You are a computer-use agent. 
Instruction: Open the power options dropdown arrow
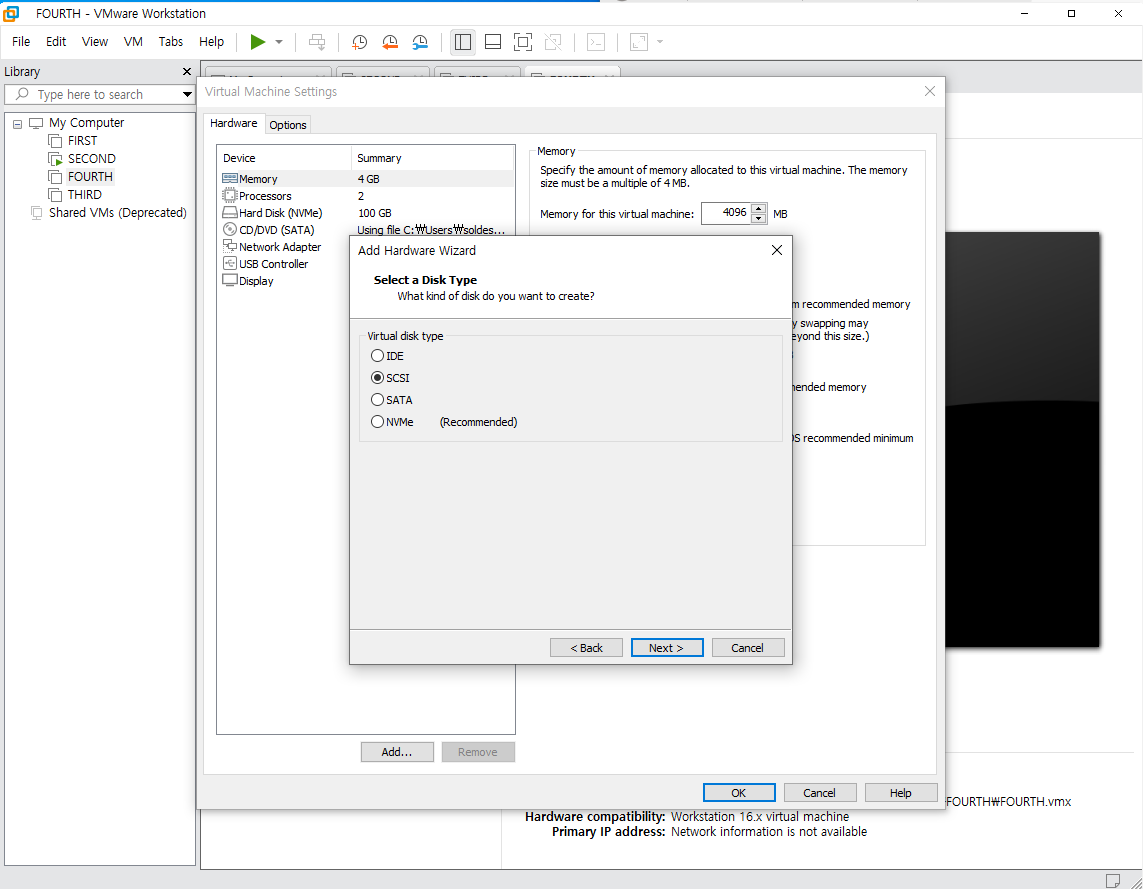pos(278,42)
